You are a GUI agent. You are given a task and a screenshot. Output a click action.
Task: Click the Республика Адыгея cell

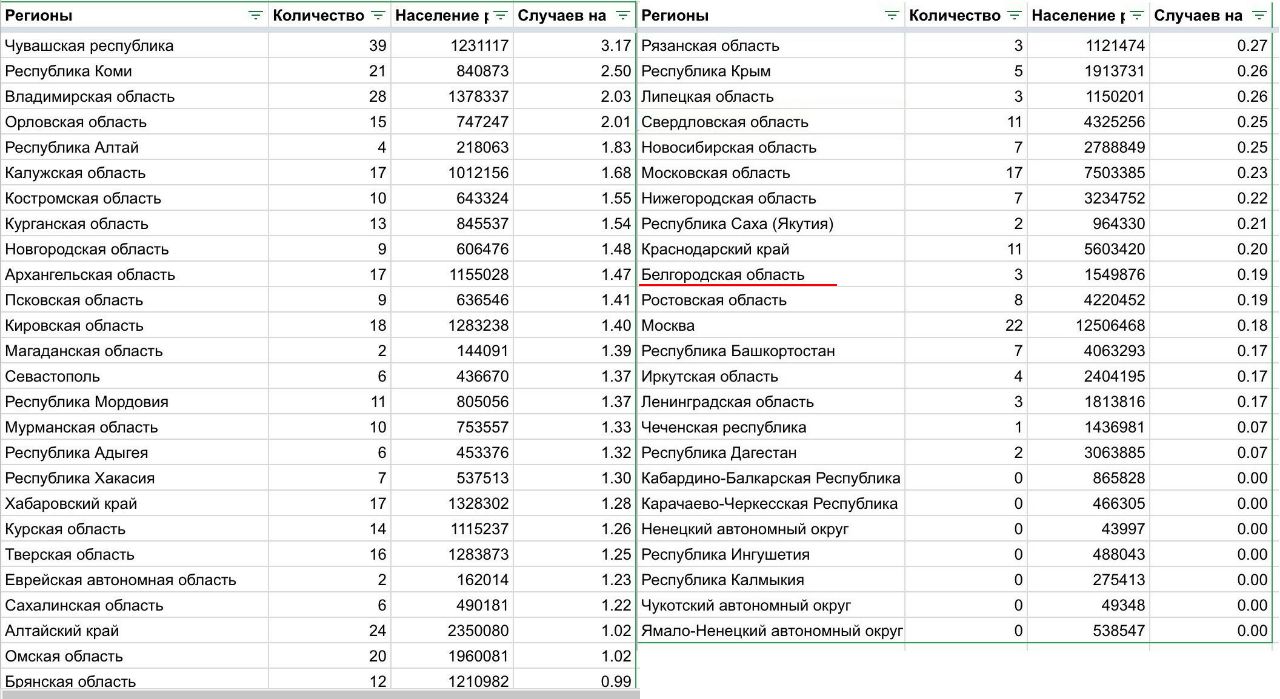(x=134, y=453)
